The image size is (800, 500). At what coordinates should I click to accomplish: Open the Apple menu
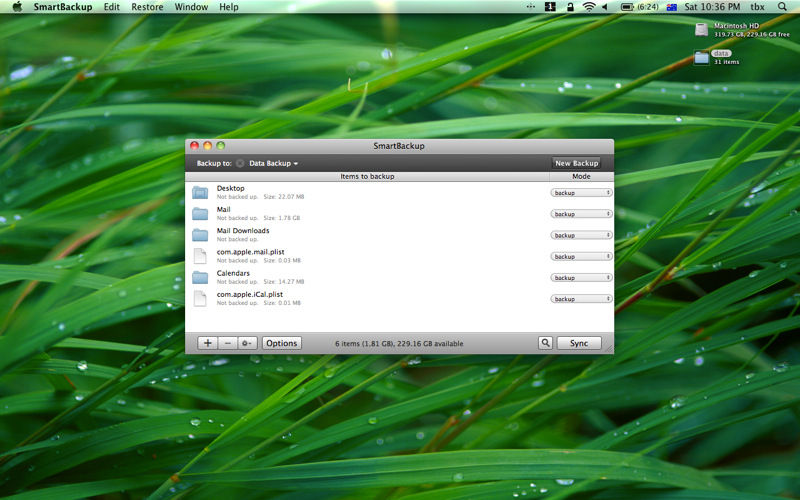click(17, 7)
